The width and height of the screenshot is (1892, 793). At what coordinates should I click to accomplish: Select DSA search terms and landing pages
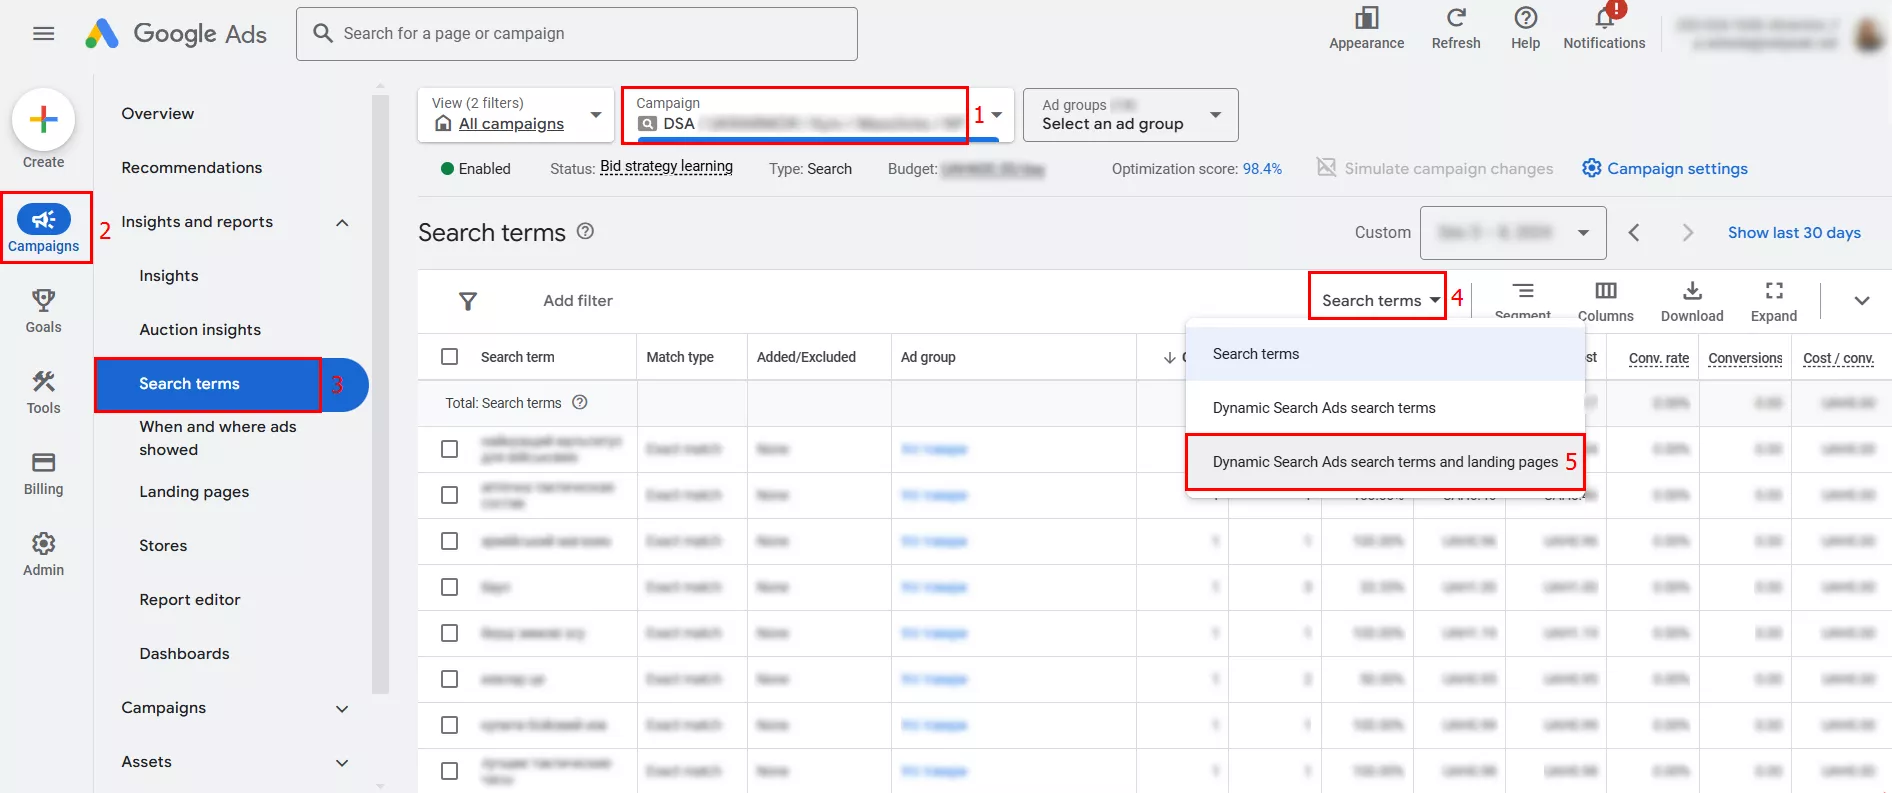(x=1385, y=462)
